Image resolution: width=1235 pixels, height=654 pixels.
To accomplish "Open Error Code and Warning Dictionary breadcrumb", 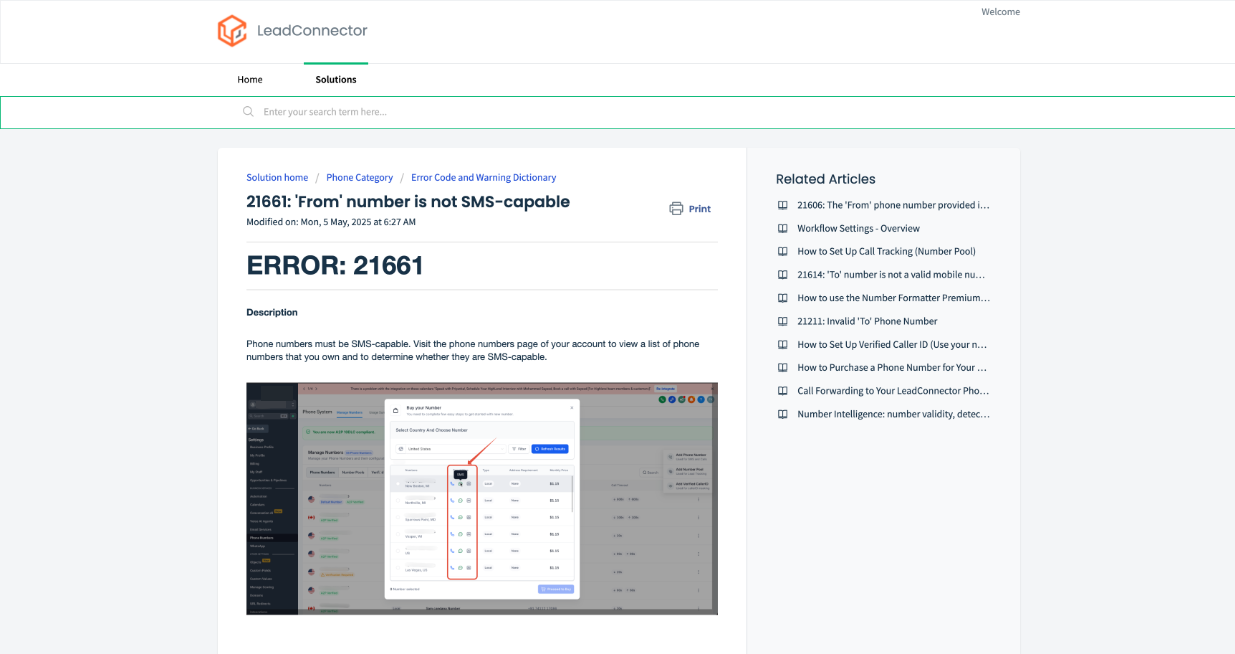I will pos(483,177).
